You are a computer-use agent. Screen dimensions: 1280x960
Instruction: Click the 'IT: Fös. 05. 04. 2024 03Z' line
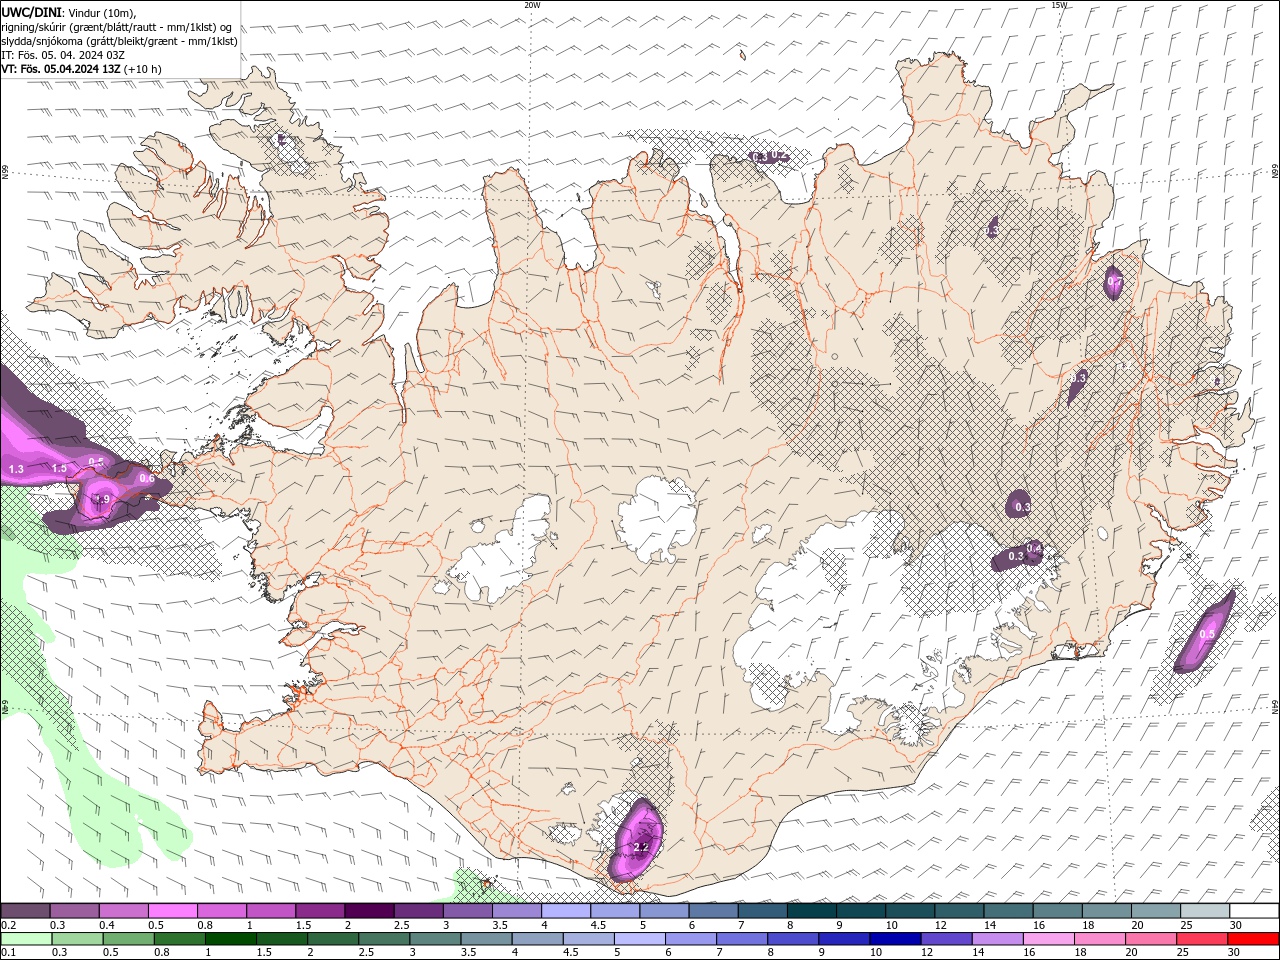[63, 55]
